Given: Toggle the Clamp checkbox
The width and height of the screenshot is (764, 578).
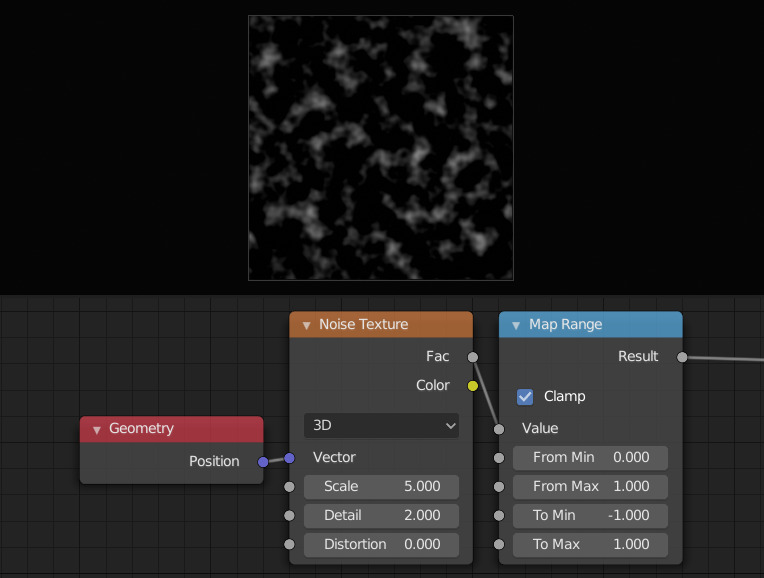Looking at the screenshot, I should point(525,397).
